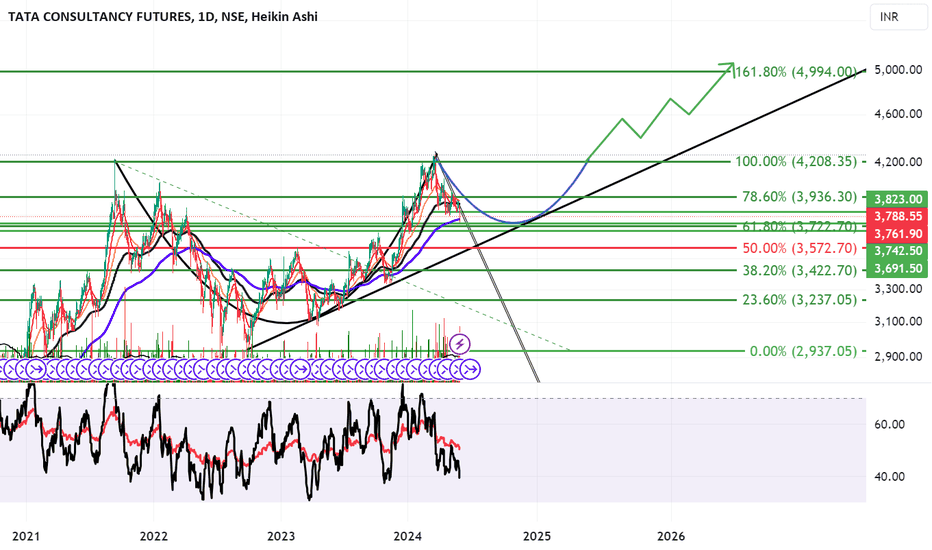
Task: Click the 3,761.90 red price tag
Action: pos(898,234)
